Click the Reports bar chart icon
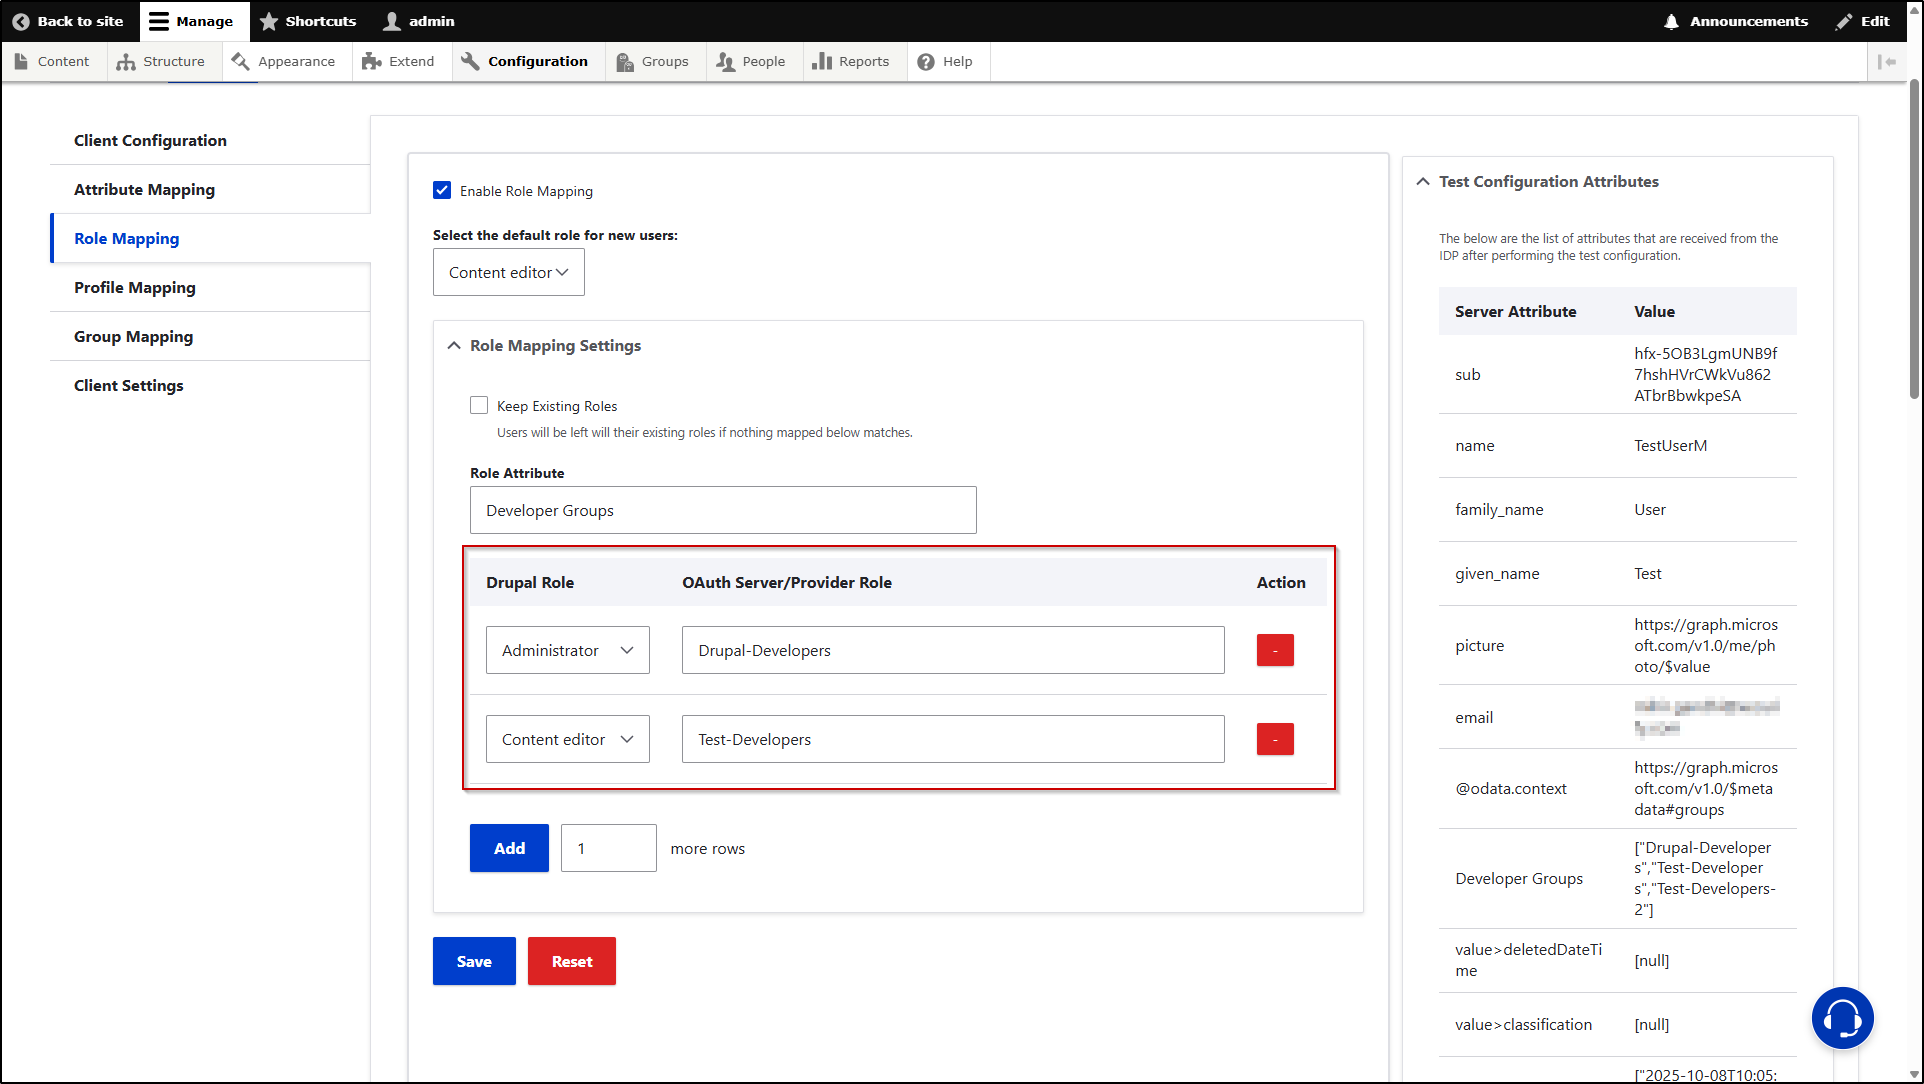1924x1084 pixels. [x=822, y=61]
